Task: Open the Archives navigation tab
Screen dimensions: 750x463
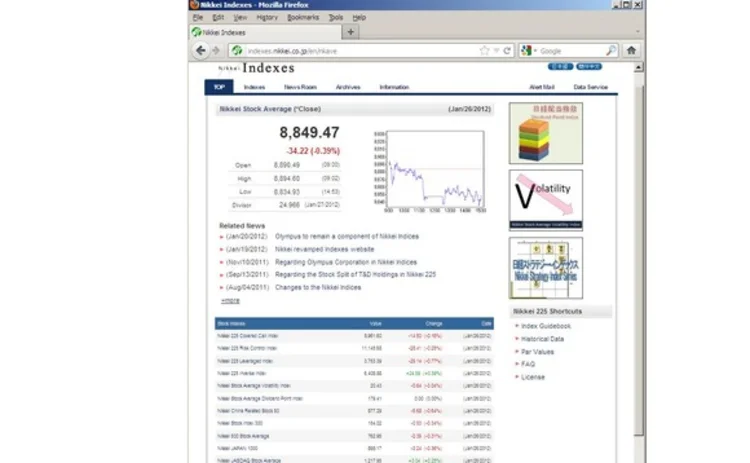Action: pyautogui.click(x=348, y=87)
